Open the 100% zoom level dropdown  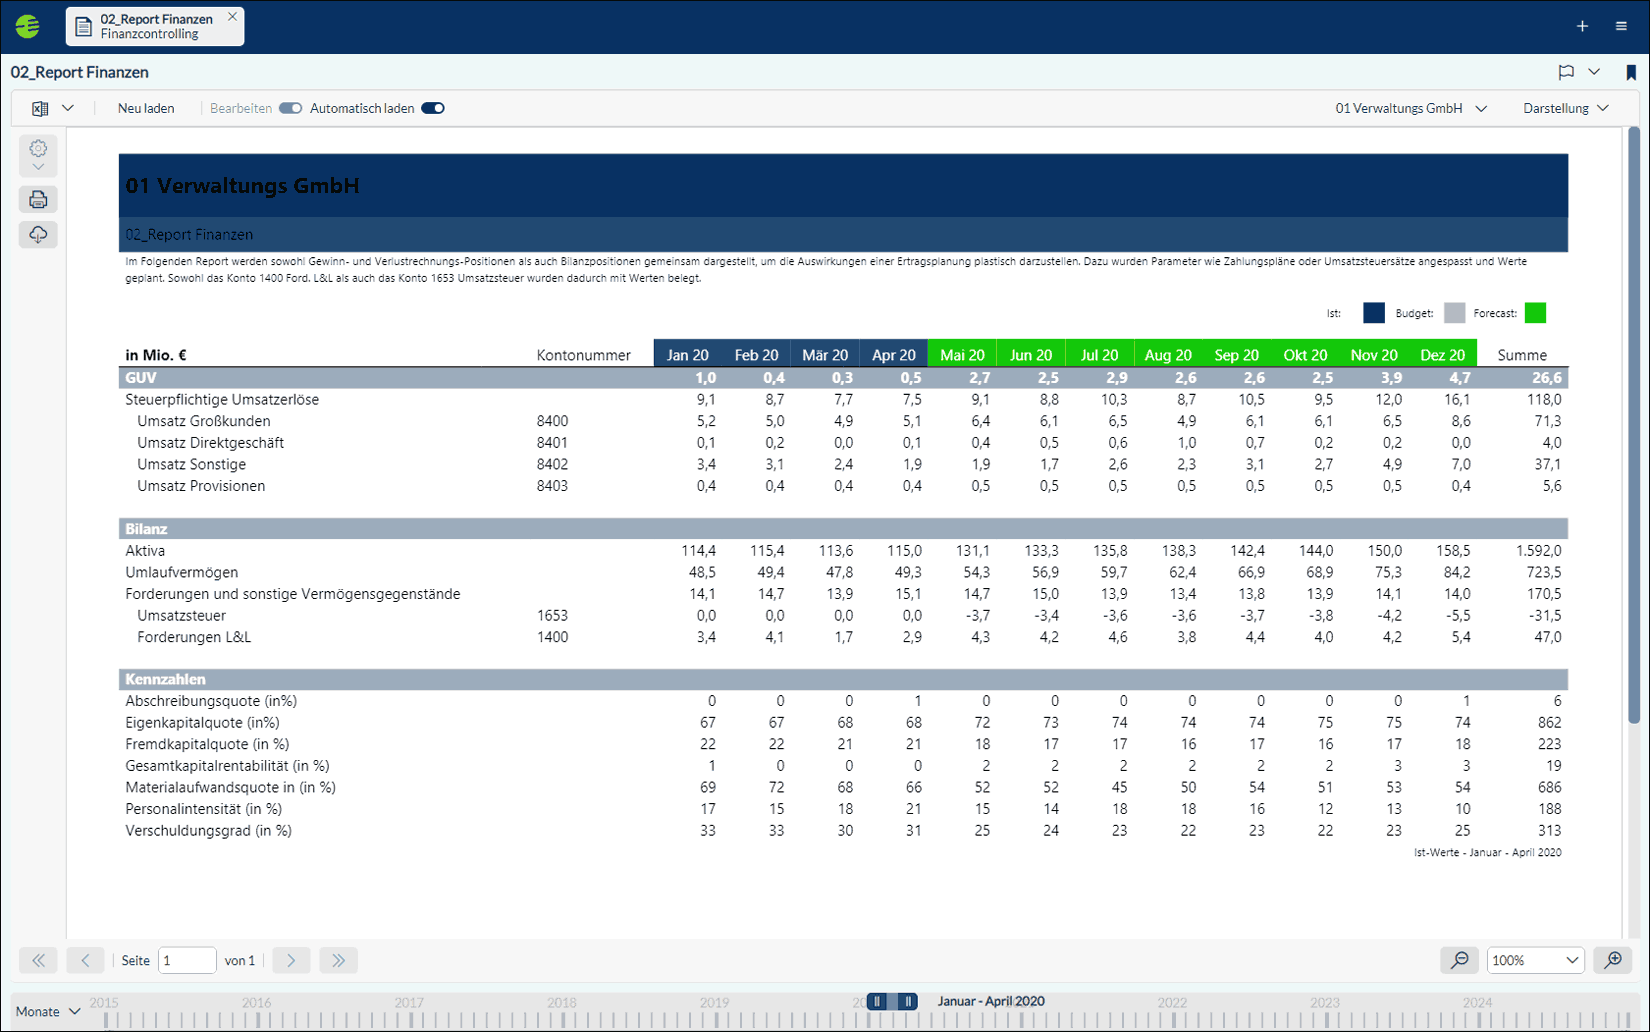[x=1535, y=960]
